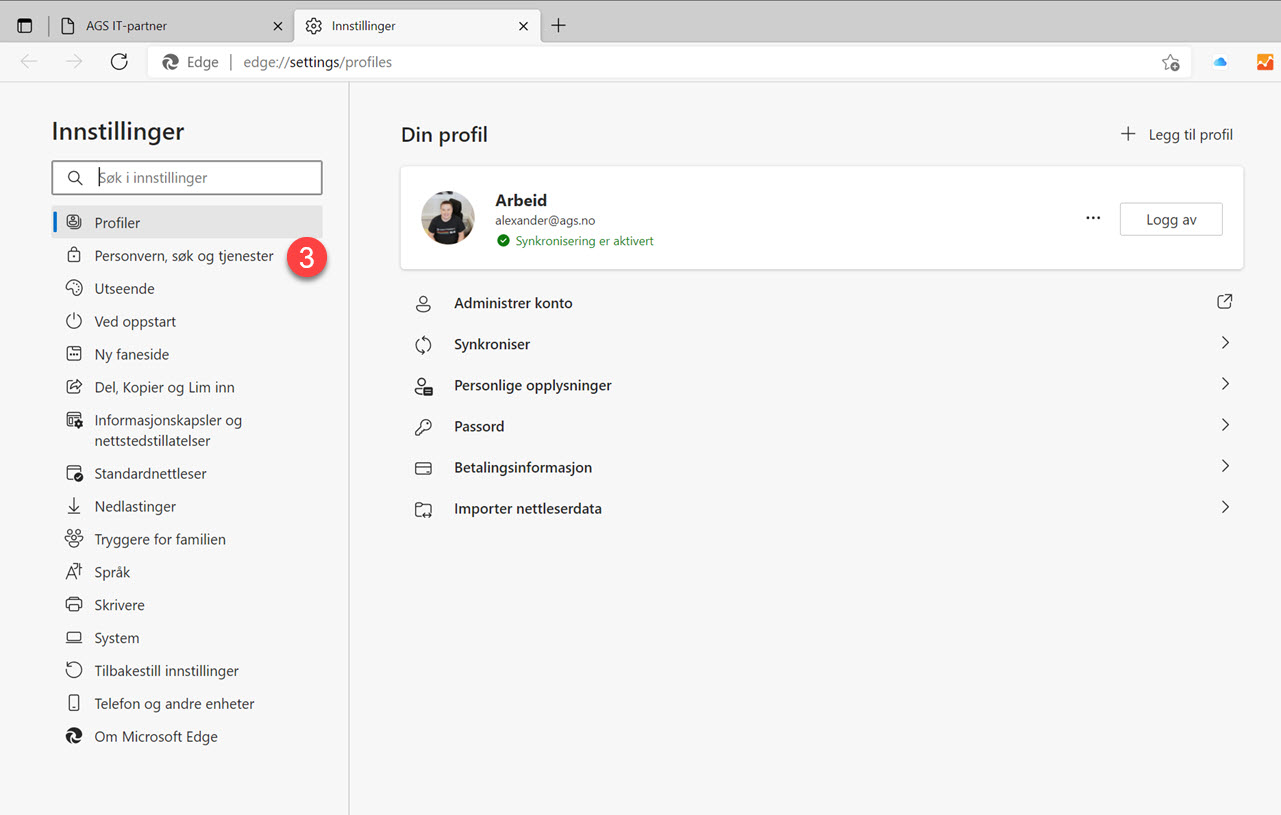Click the Importer nettleserdata folder icon
Image resolution: width=1281 pixels, height=815 pixels.
coord(423,509)
